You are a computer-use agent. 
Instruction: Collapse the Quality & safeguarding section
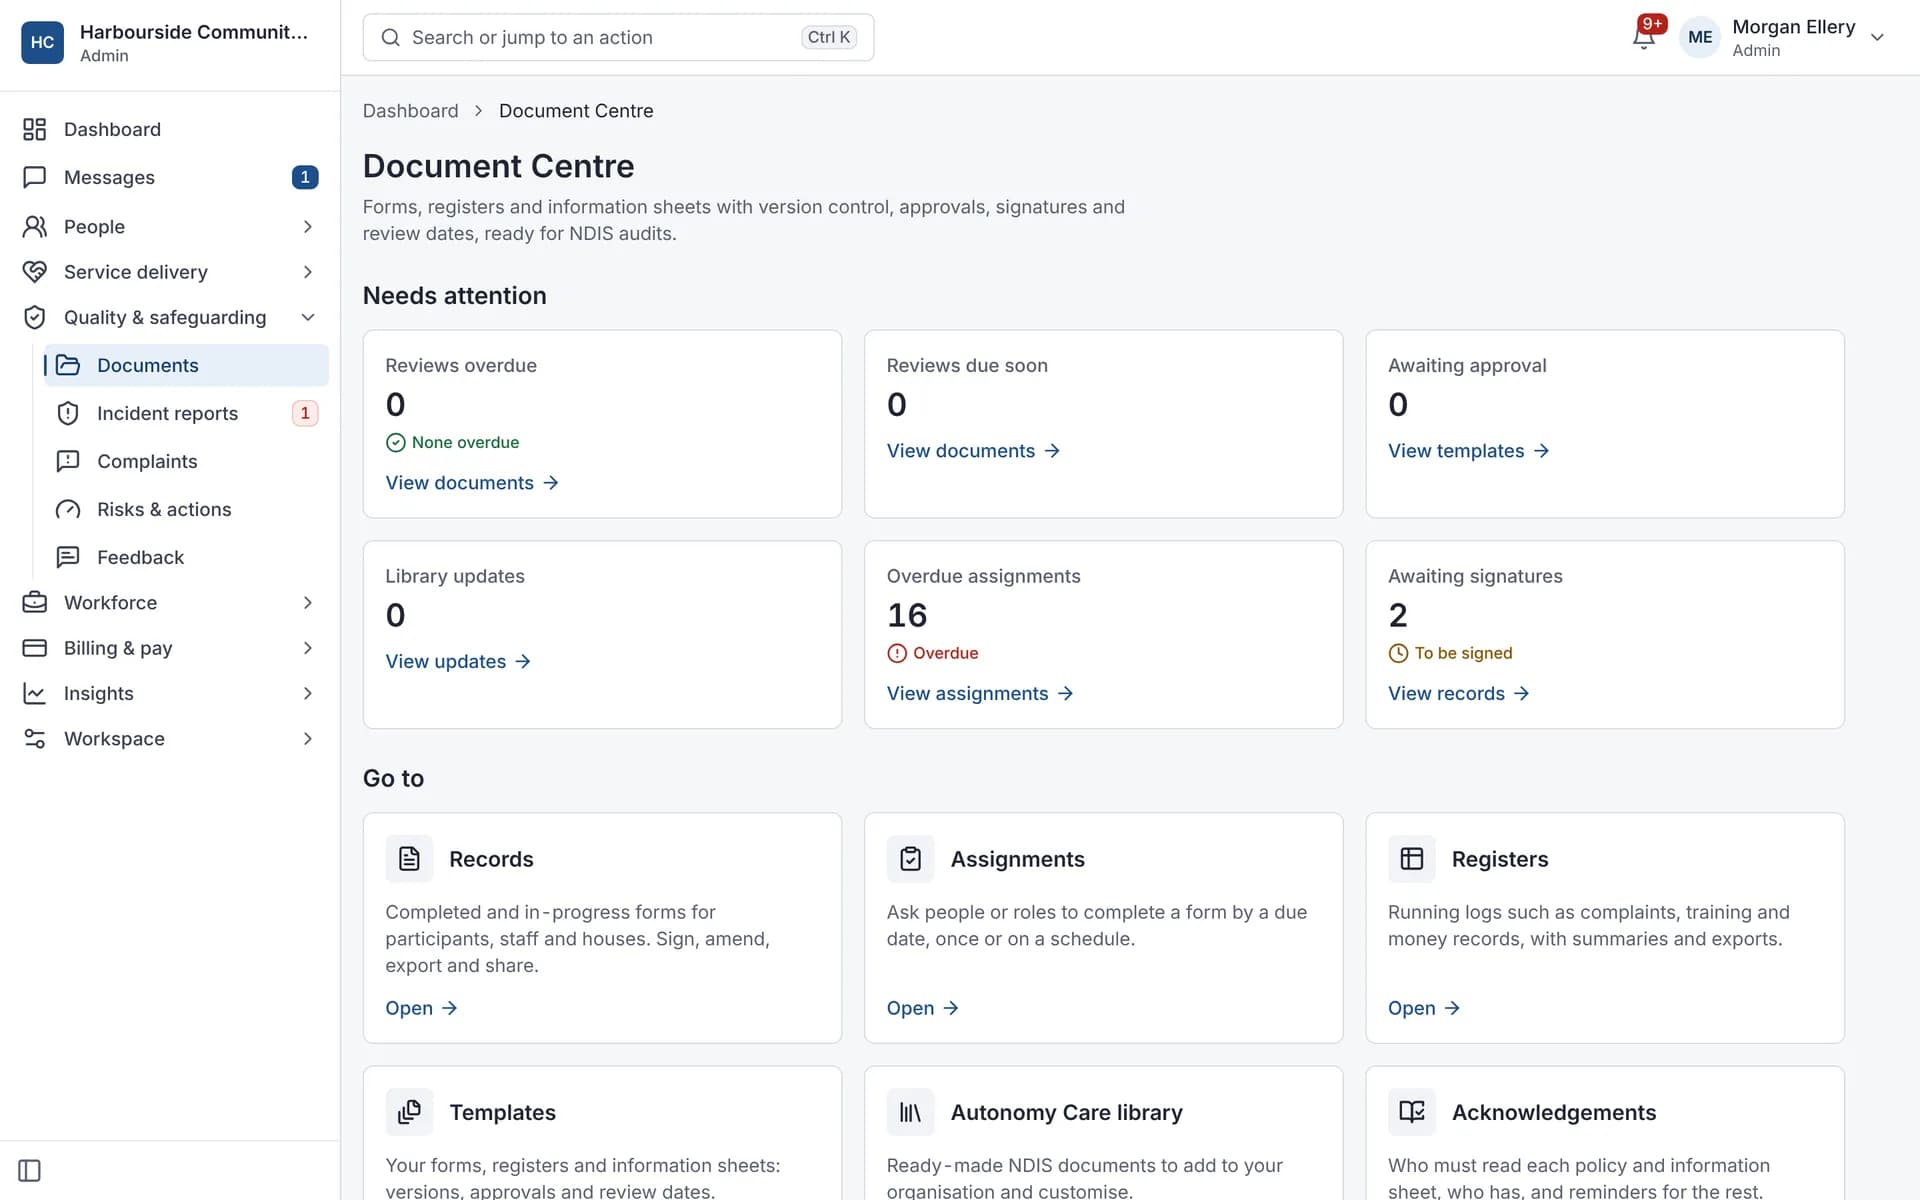coord(308,317)
